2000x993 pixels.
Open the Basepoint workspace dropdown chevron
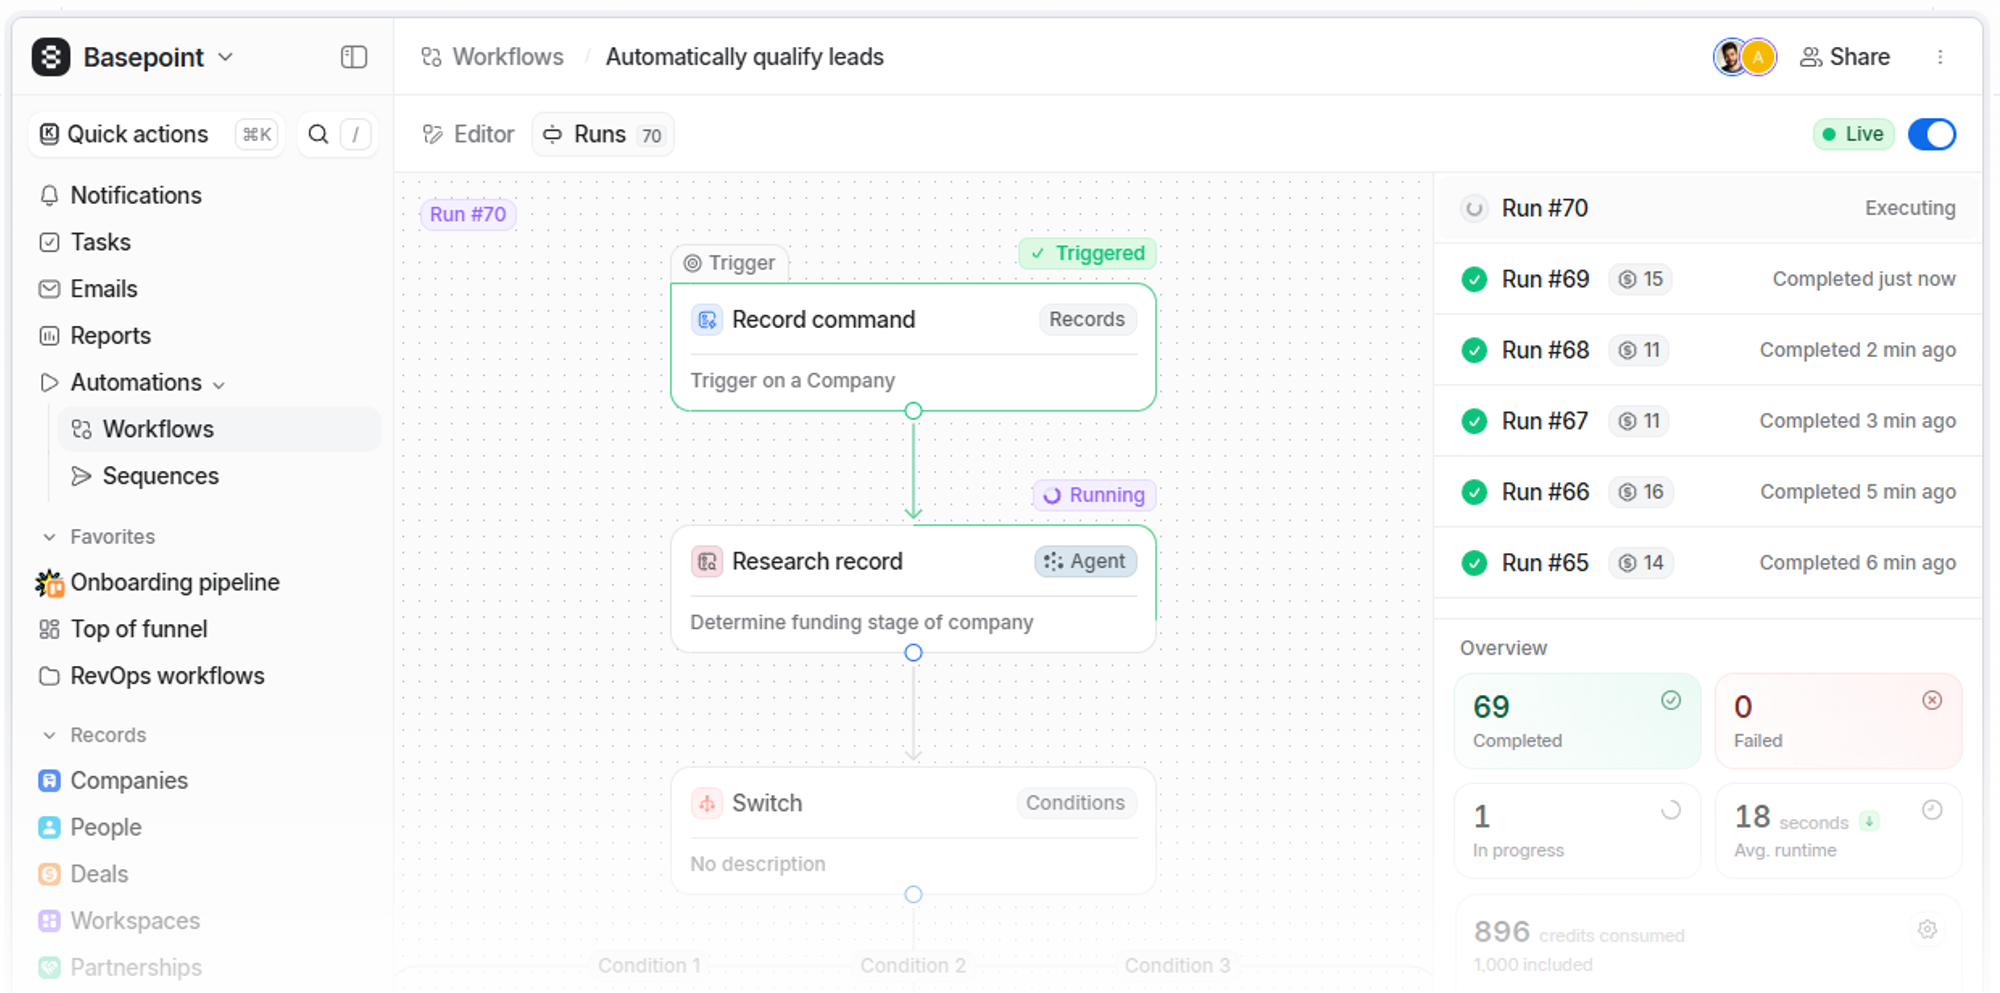226,57
